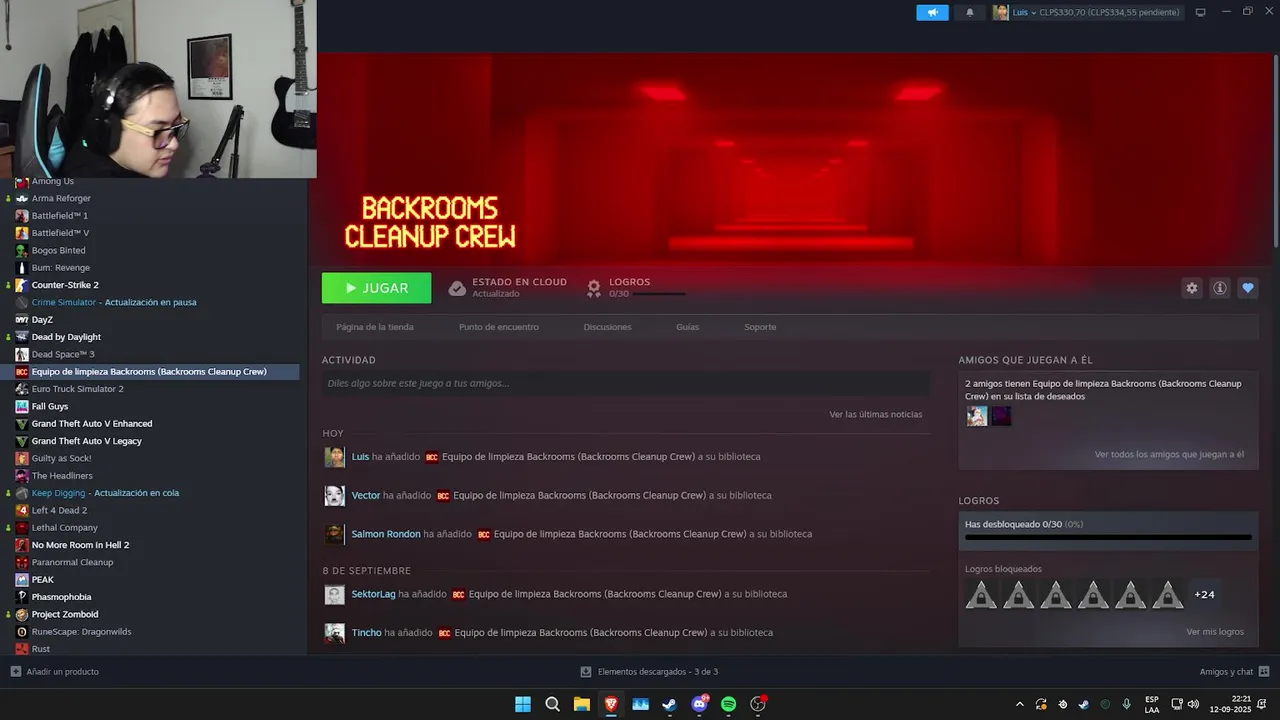The height and width of the screenshot is (720, 1280).
Task: Open Windows taskbar search
Action: click(x=552, y=704)
